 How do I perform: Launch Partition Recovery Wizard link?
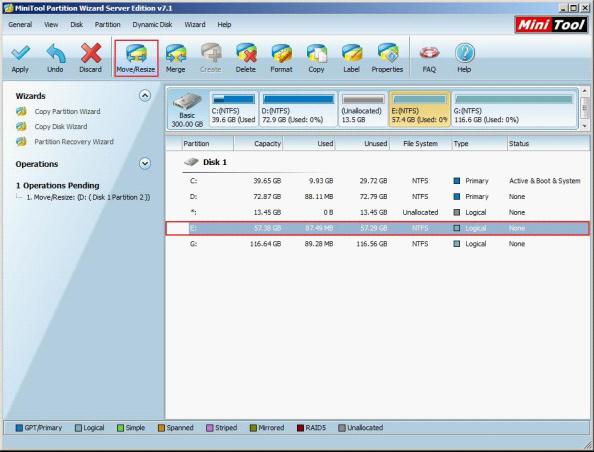tap(74, 142)
